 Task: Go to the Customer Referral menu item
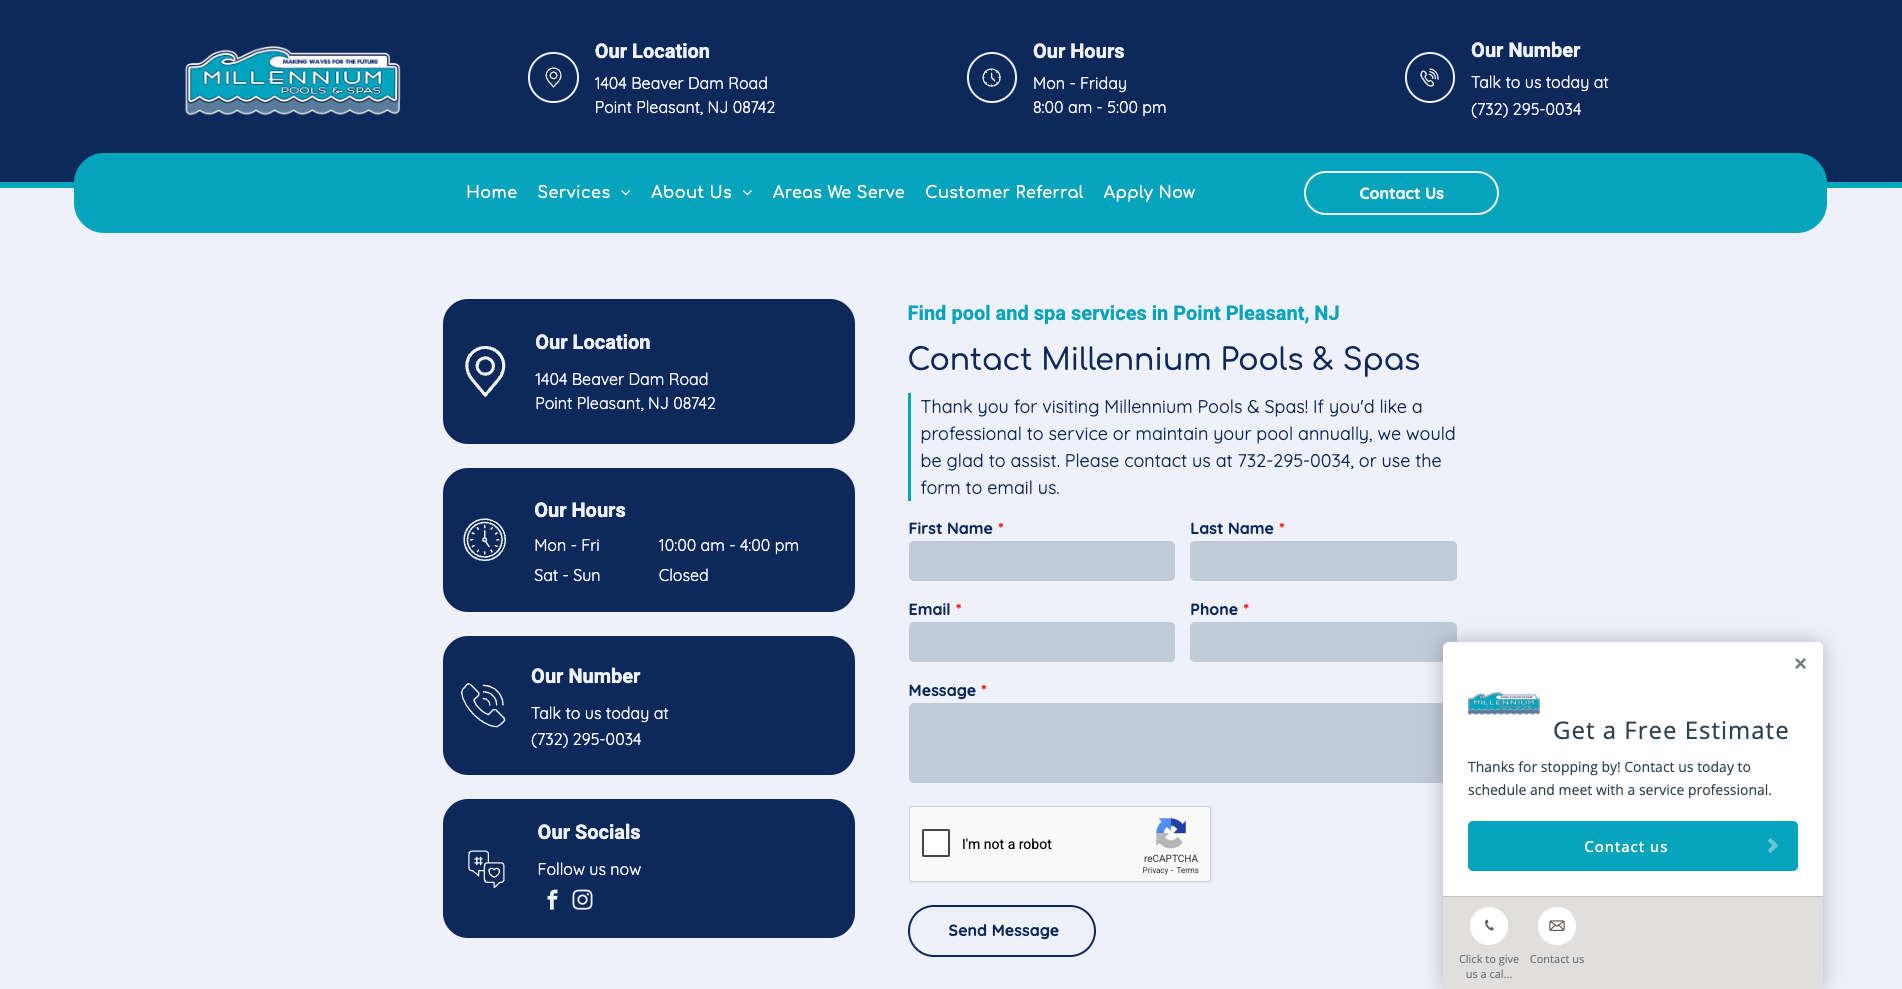(1003, 192)
